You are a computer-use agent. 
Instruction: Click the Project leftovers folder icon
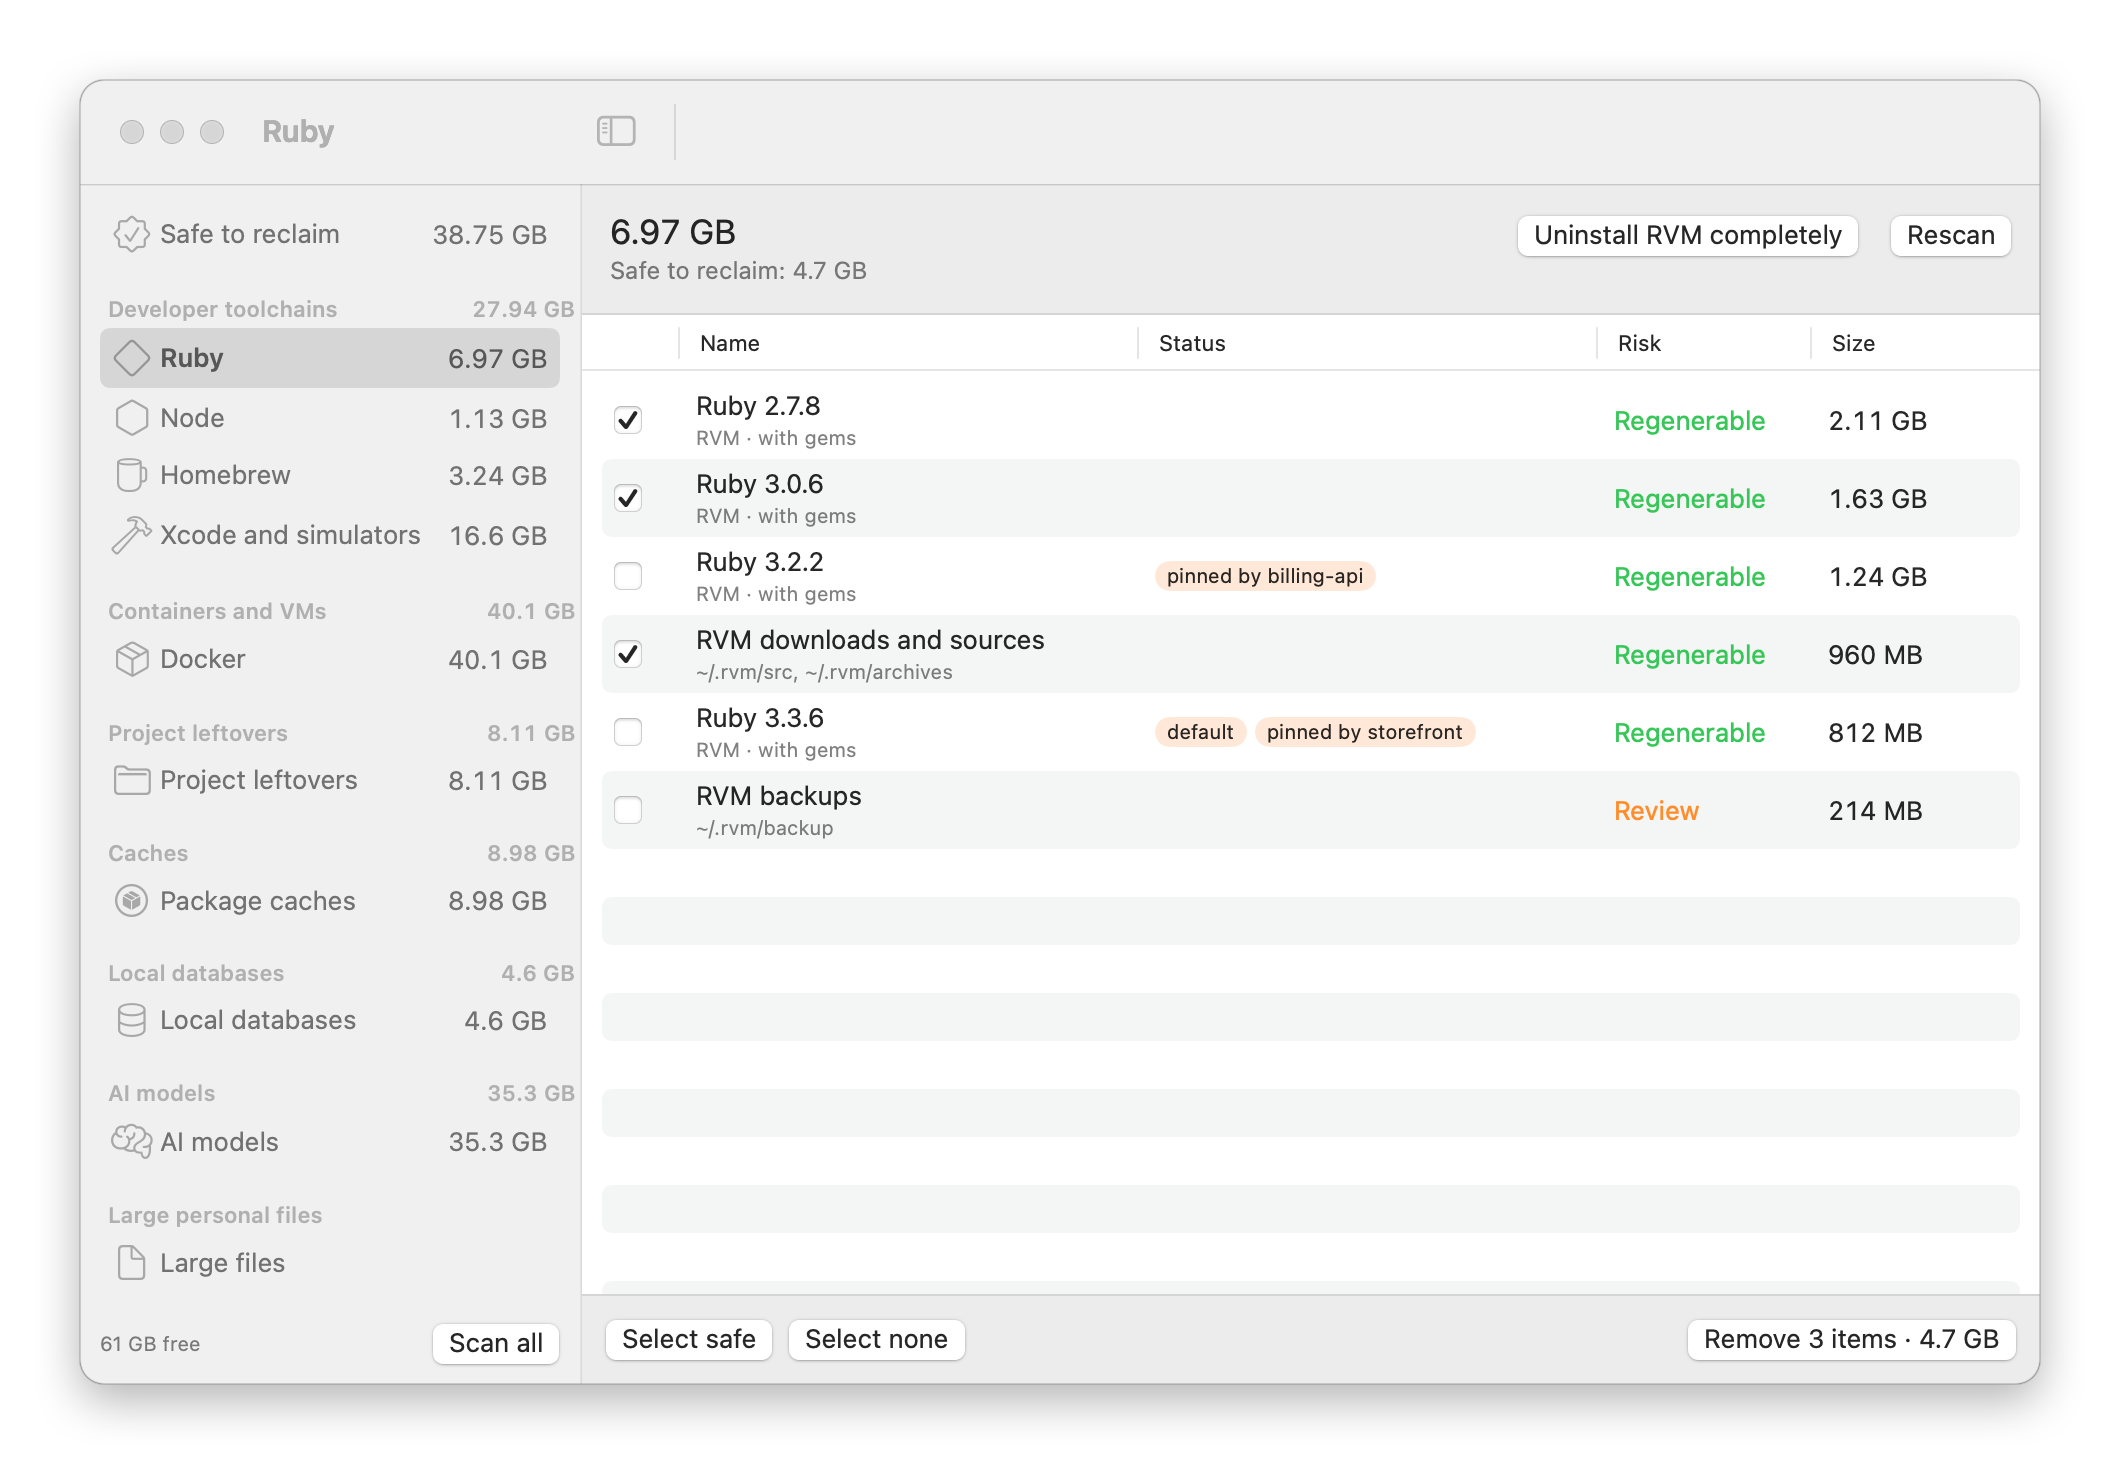pos(131,780)
